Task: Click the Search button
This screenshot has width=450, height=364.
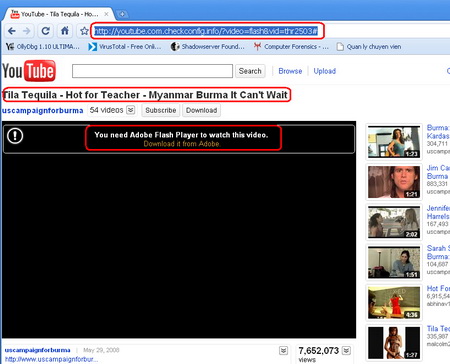Action: [x=250, y=71]
